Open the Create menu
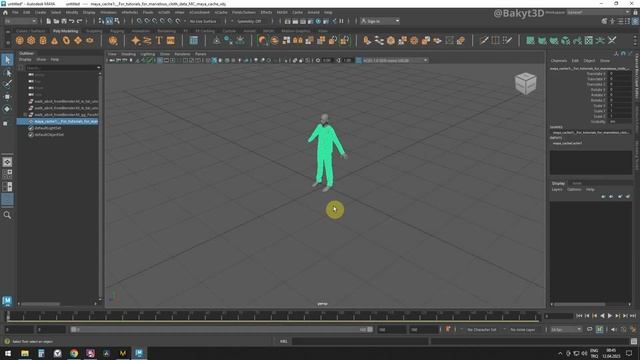 tap(40, 12)
